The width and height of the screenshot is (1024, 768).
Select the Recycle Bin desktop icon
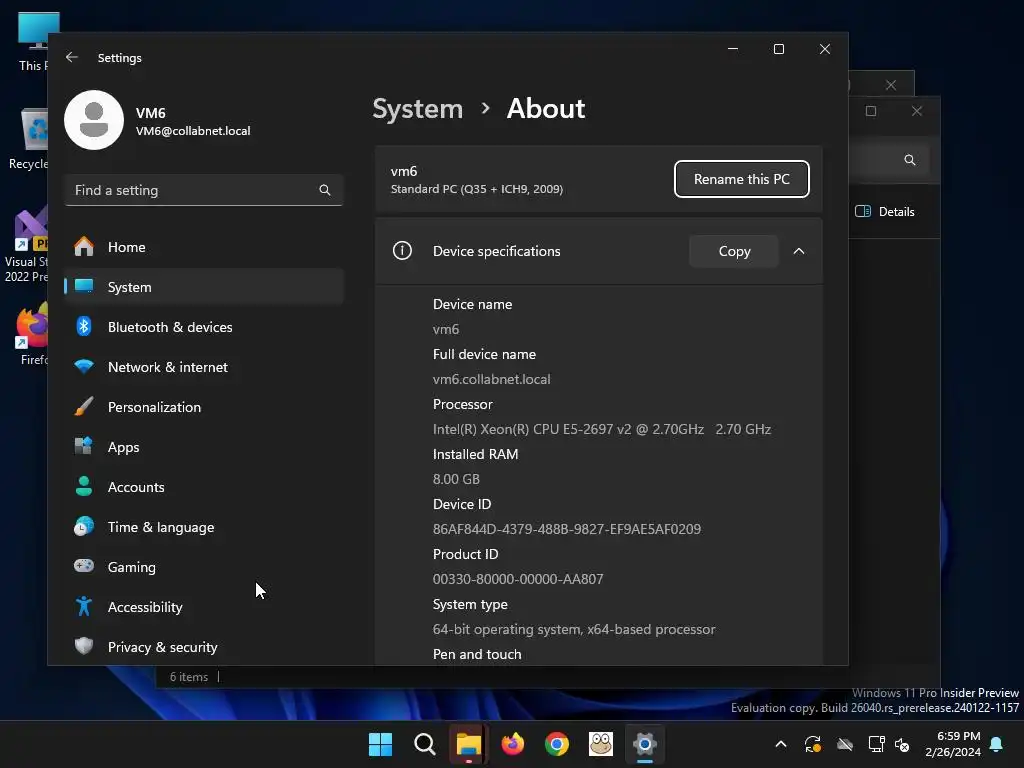[29, 138]
